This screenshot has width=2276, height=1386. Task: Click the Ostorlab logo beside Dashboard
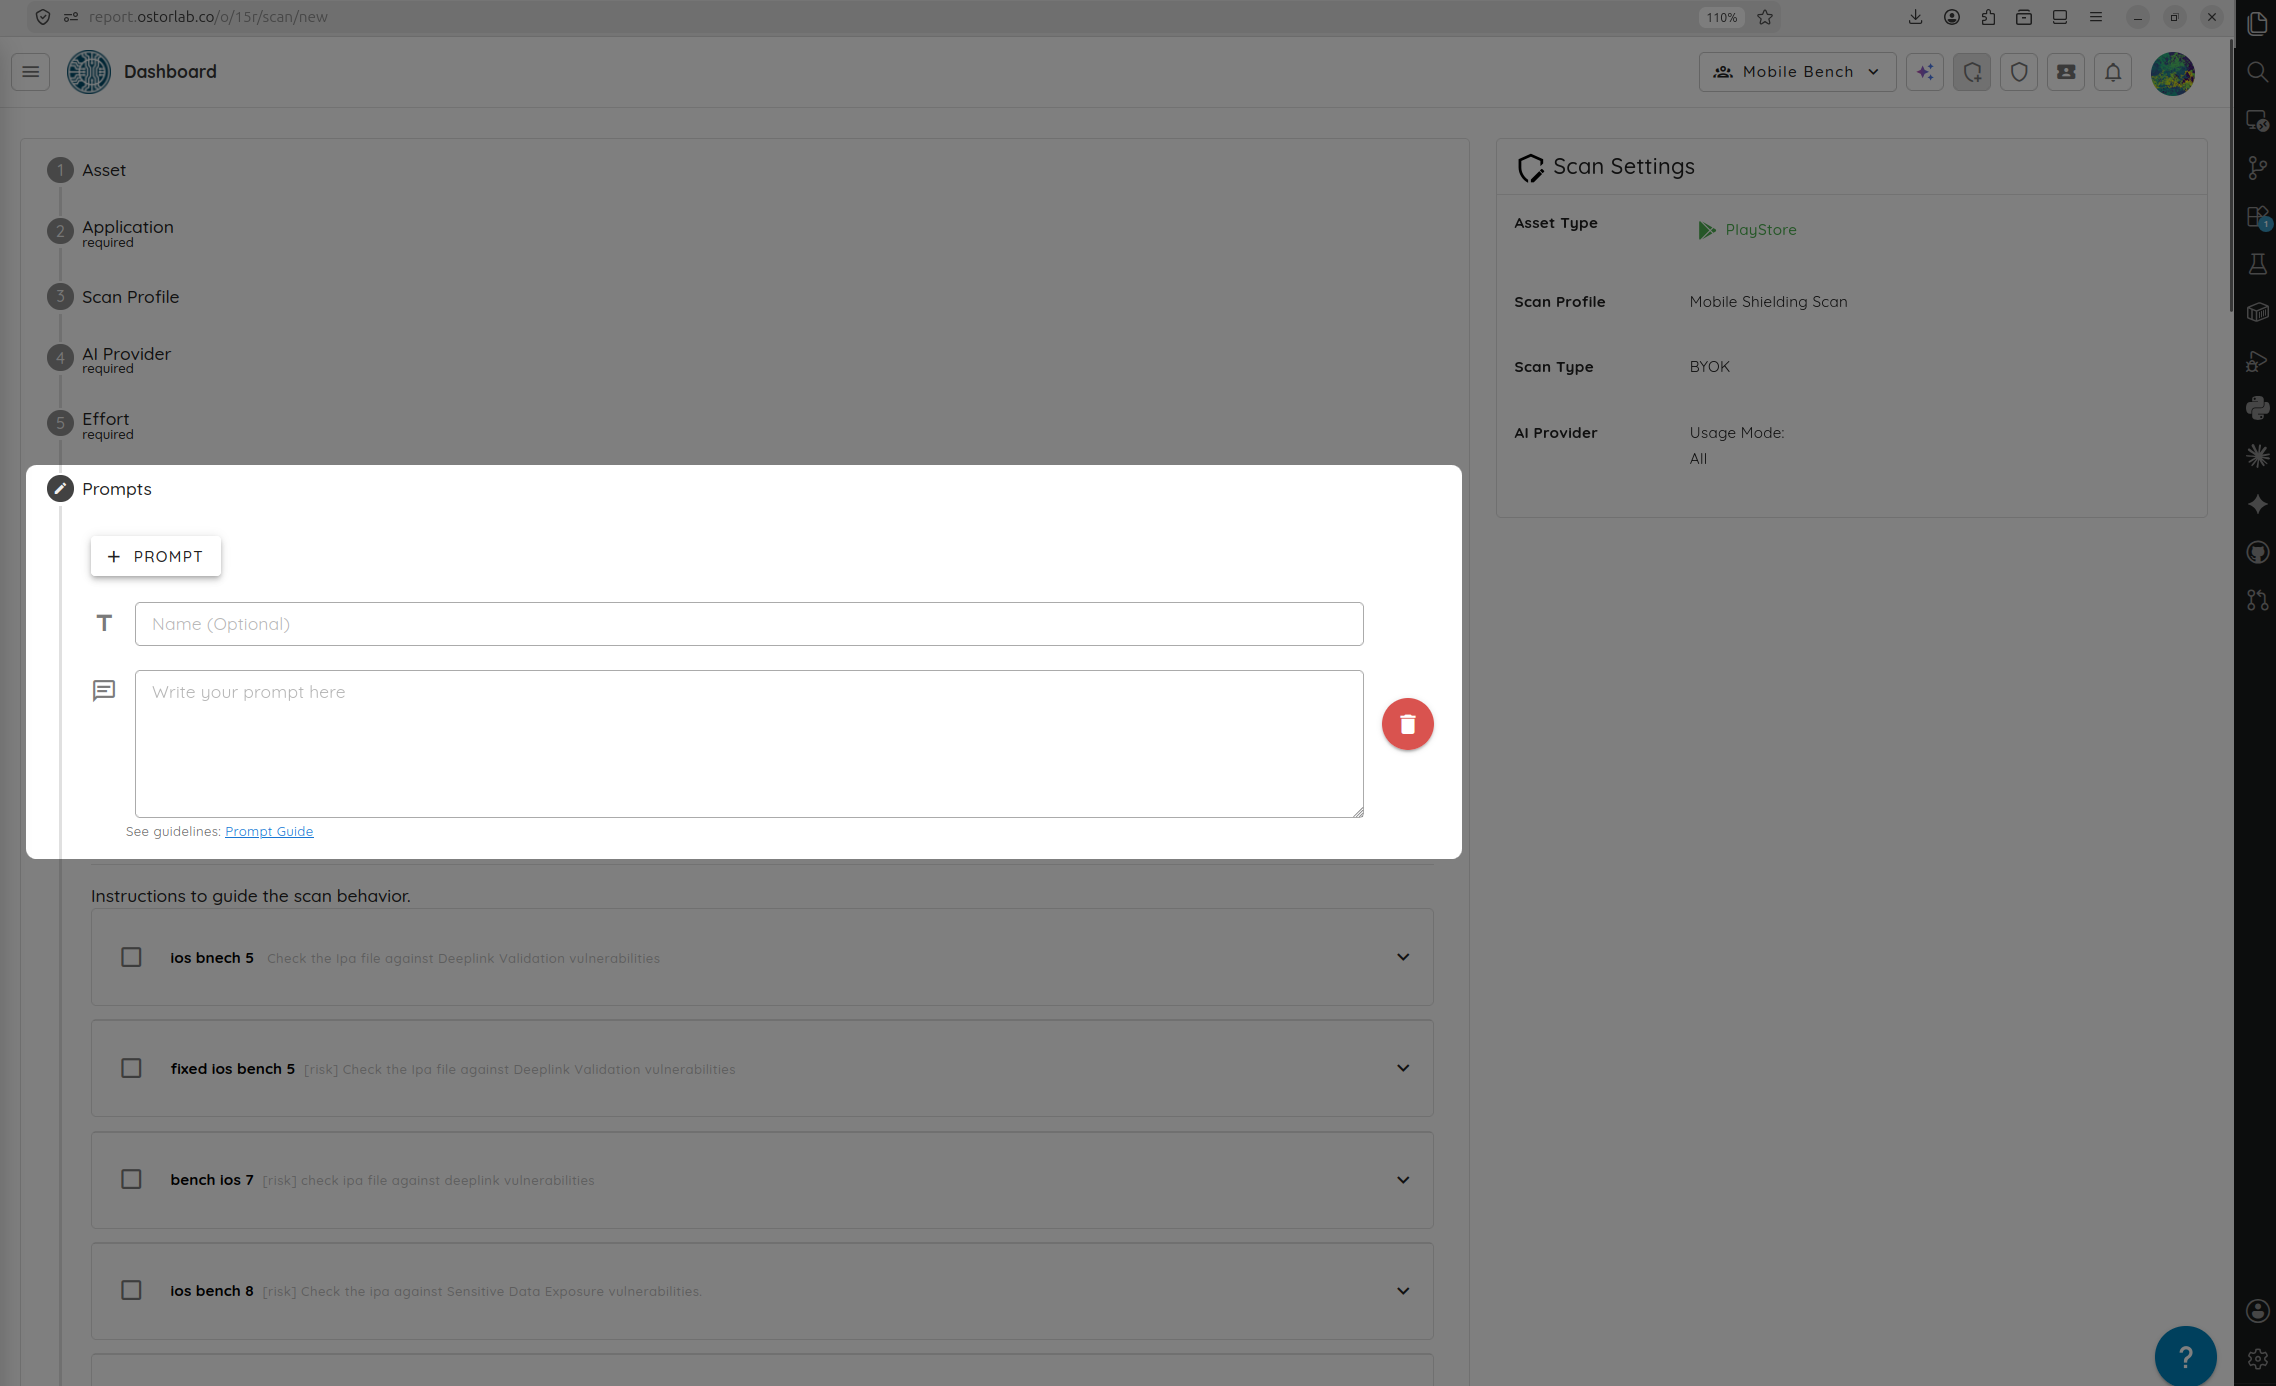[x=89, y=72]
